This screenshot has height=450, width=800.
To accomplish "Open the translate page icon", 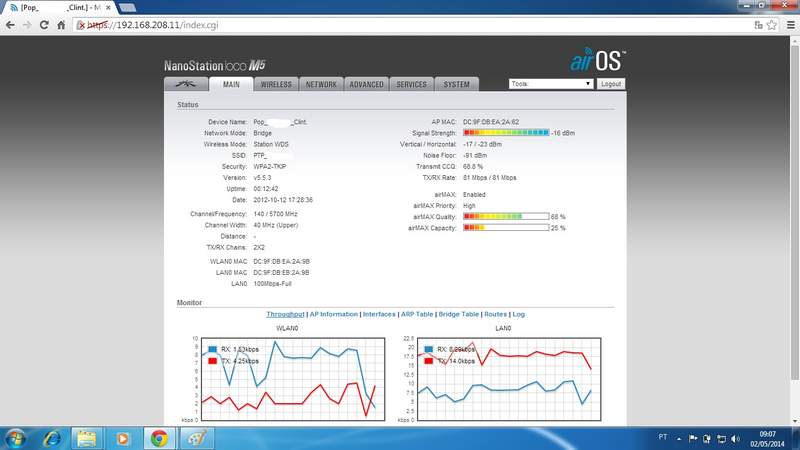I will click(759, 25).
